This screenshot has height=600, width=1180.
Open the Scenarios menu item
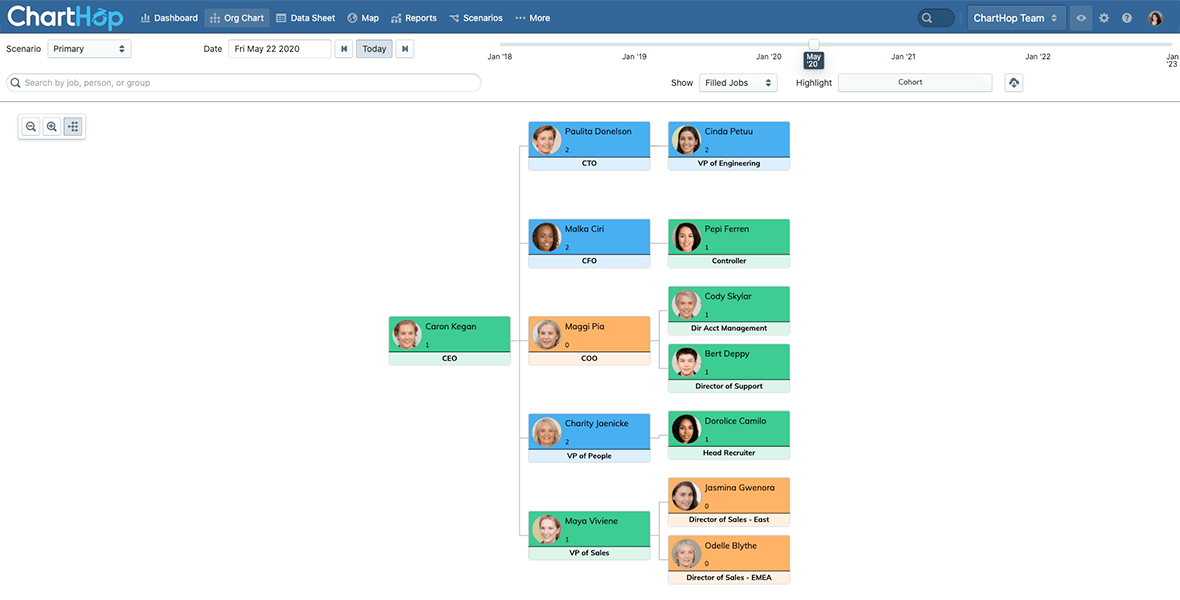point(476,18)
